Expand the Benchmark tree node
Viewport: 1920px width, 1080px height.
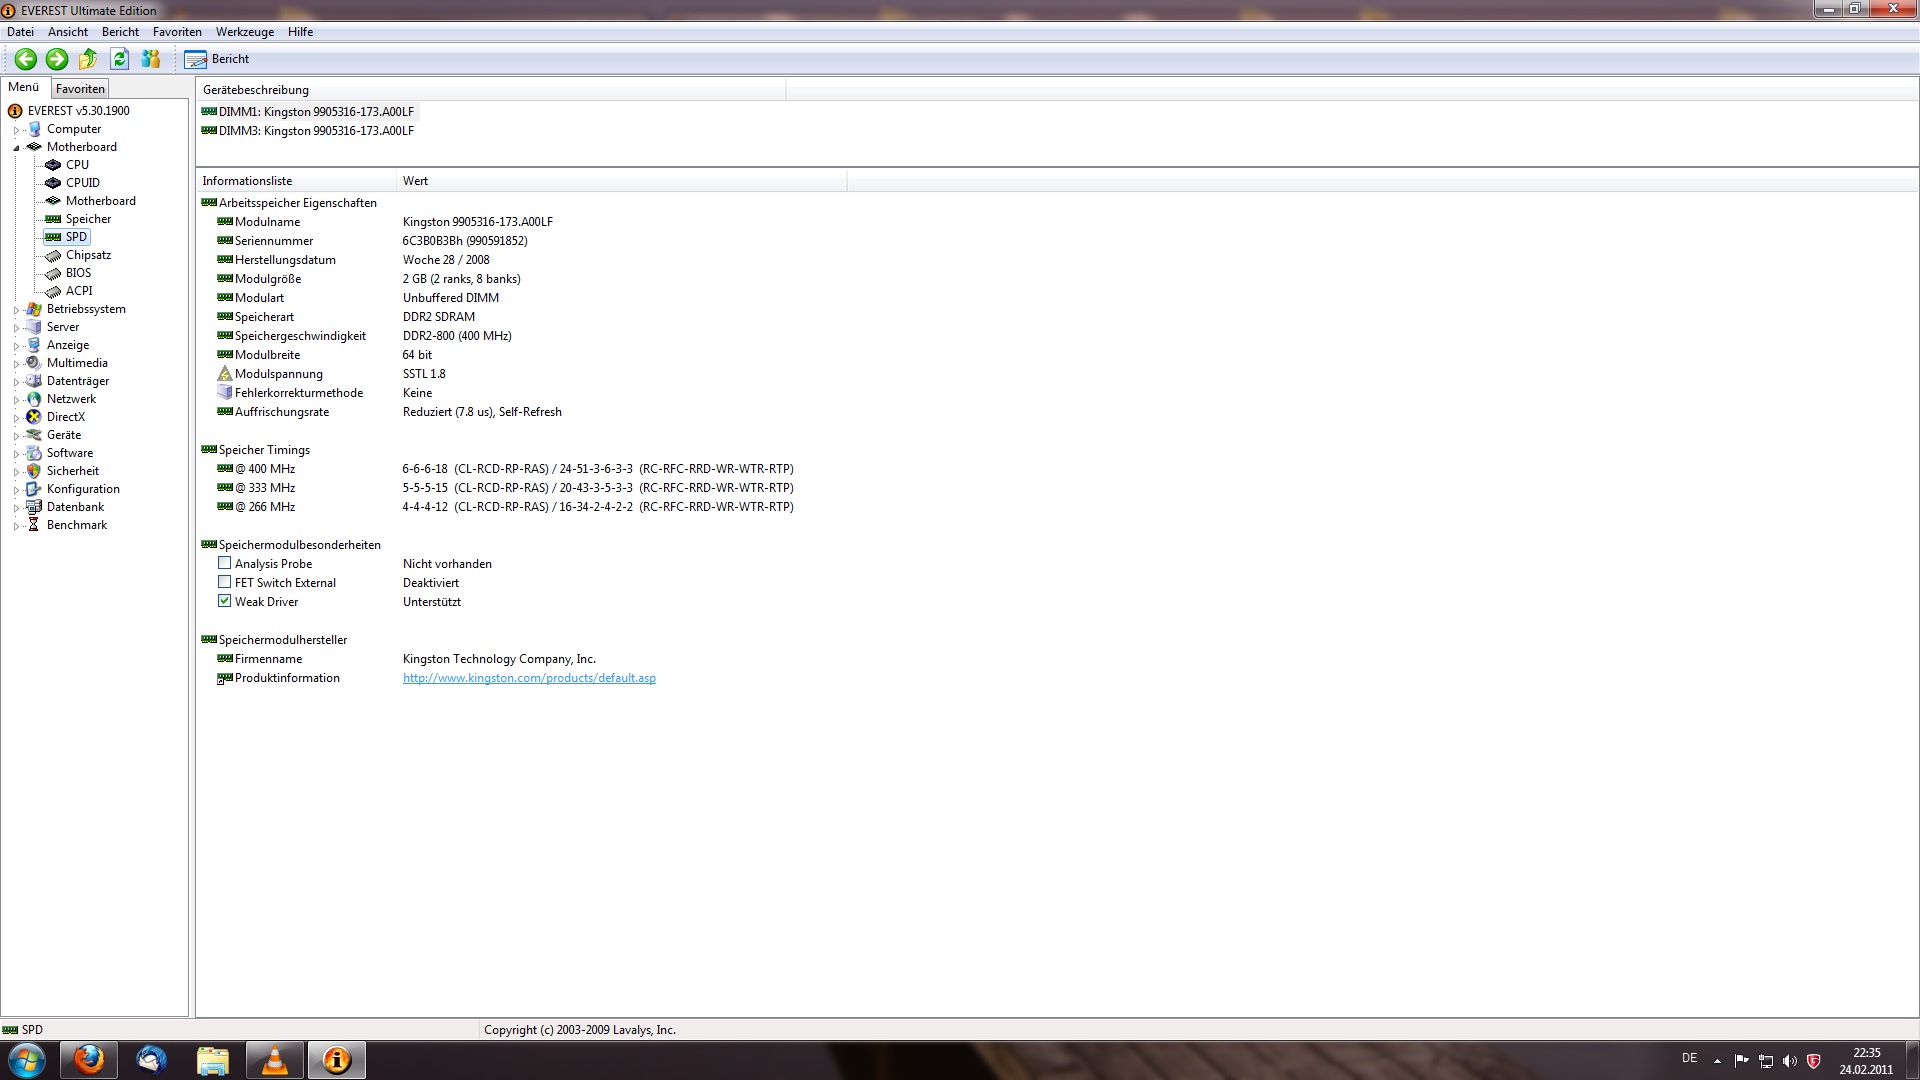point(17,526)
